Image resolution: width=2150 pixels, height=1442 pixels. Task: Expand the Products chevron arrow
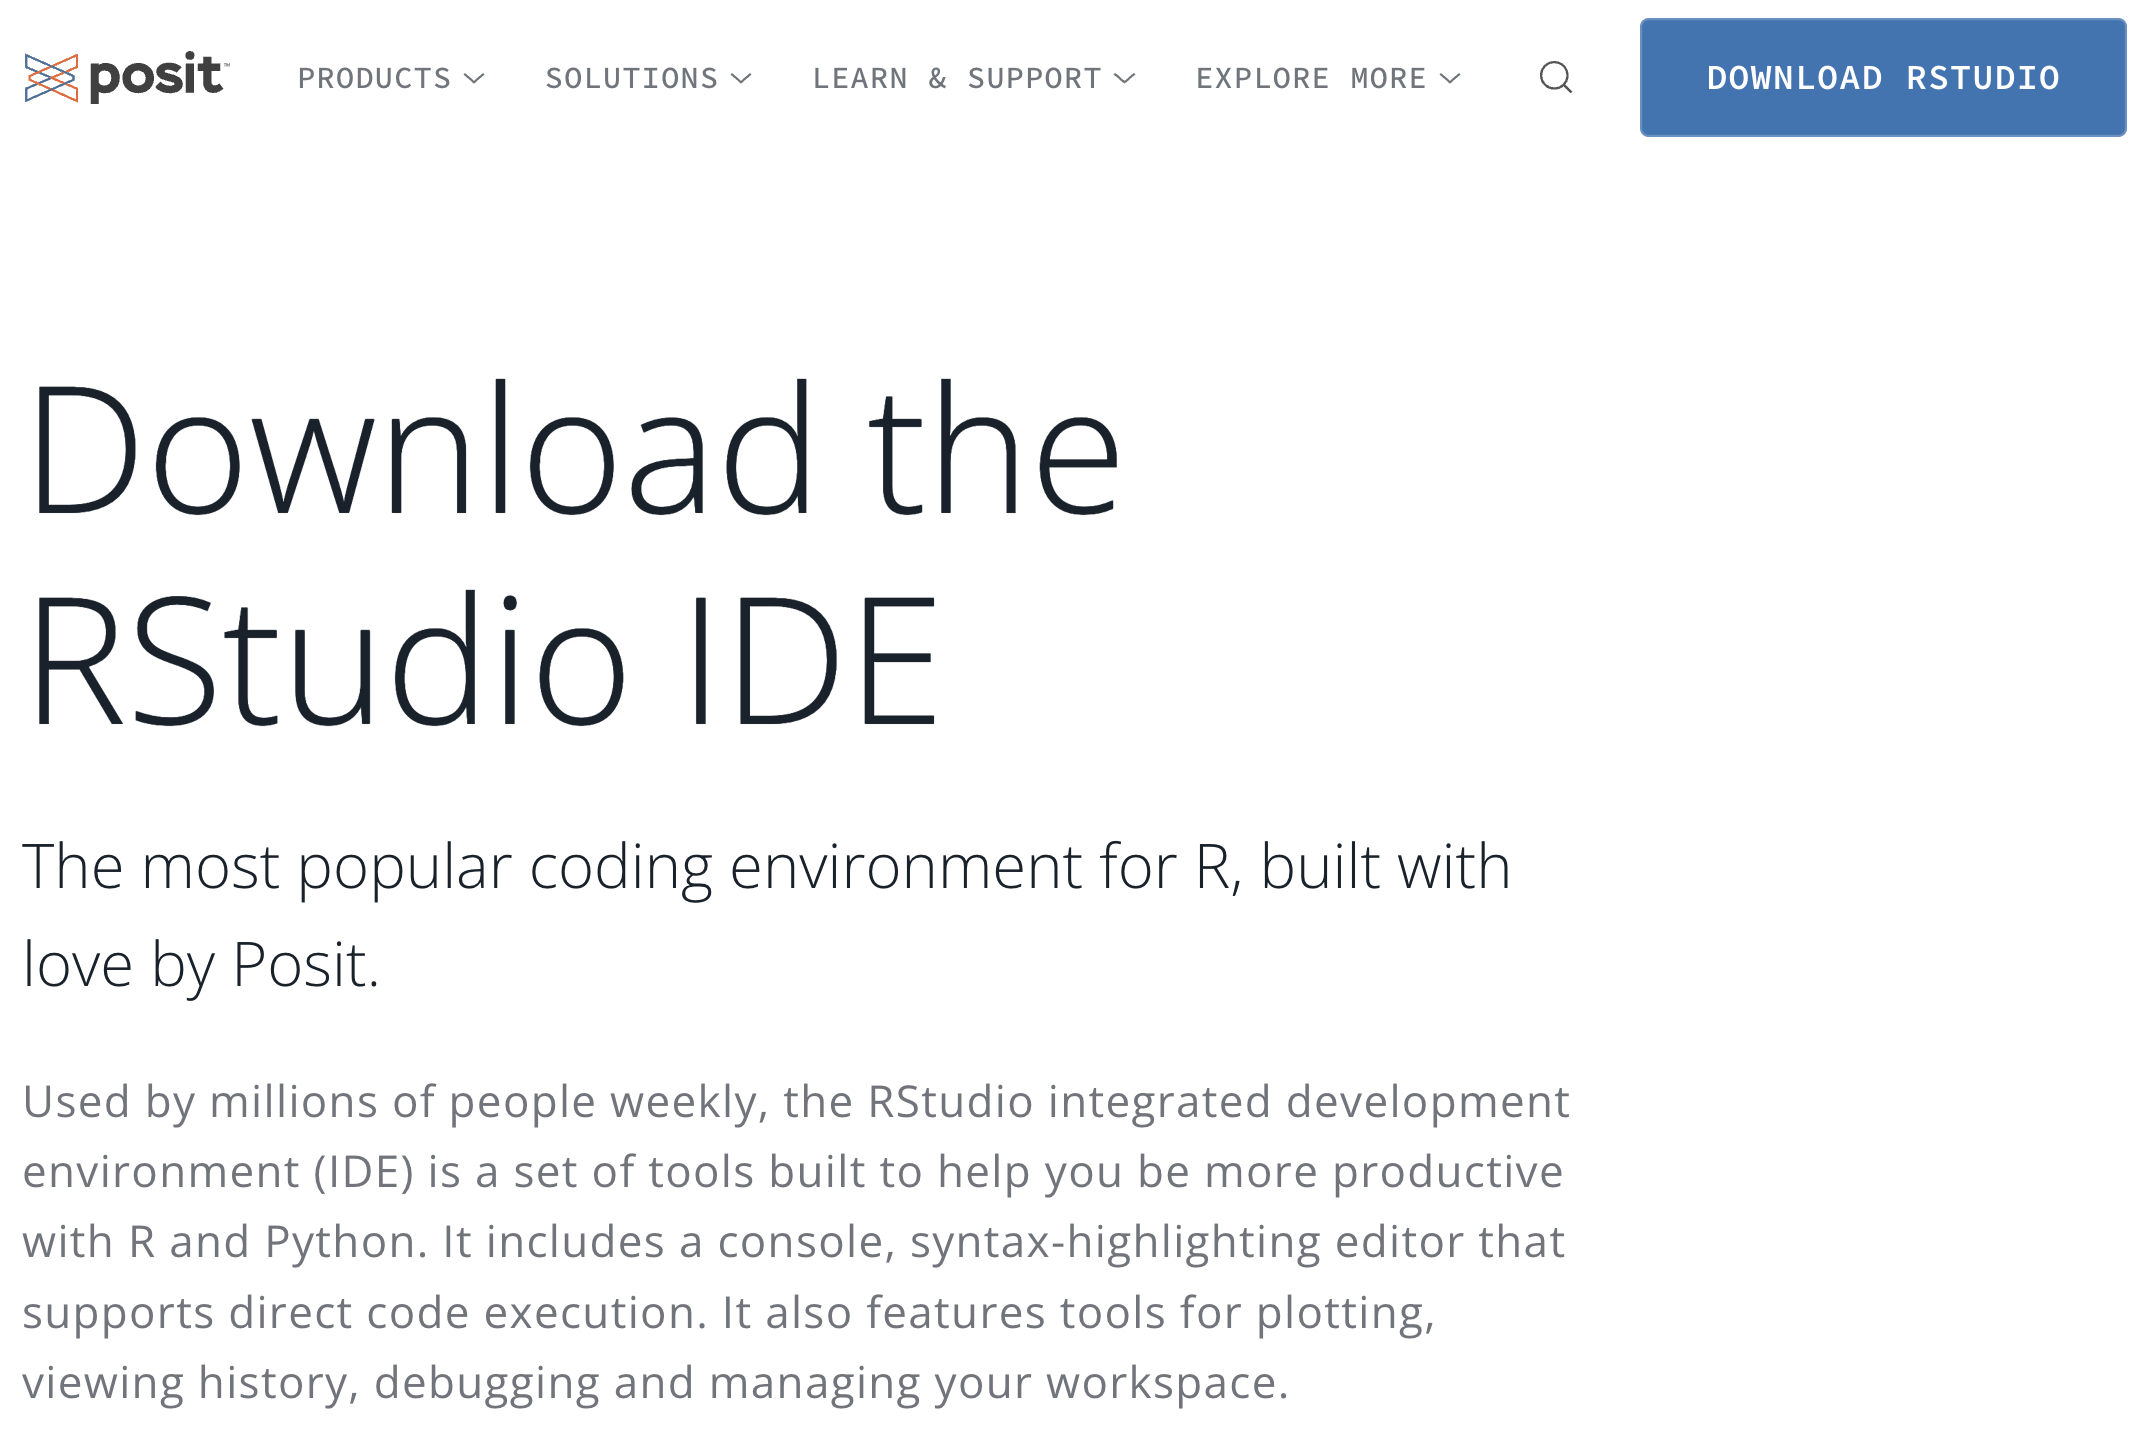pyautogui.click(x=475, y=78)
